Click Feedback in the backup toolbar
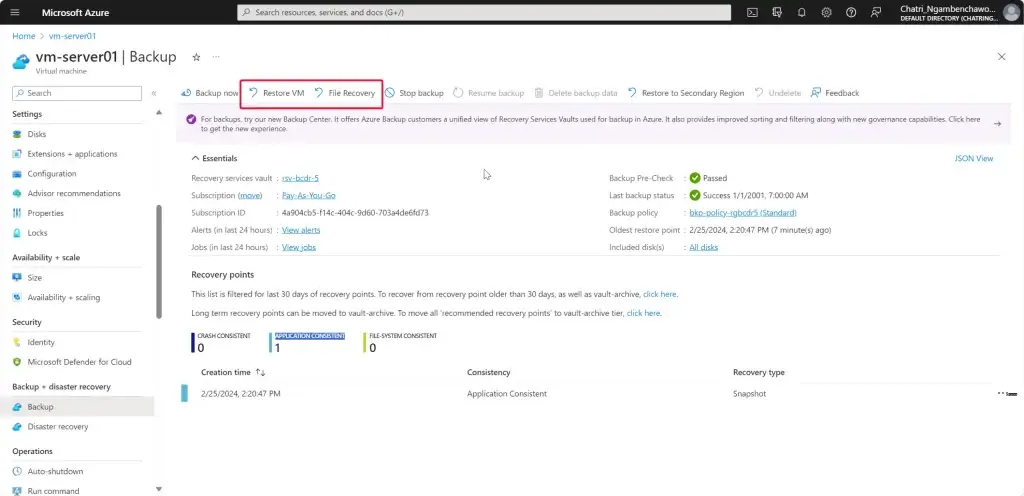 pos(835,93)
